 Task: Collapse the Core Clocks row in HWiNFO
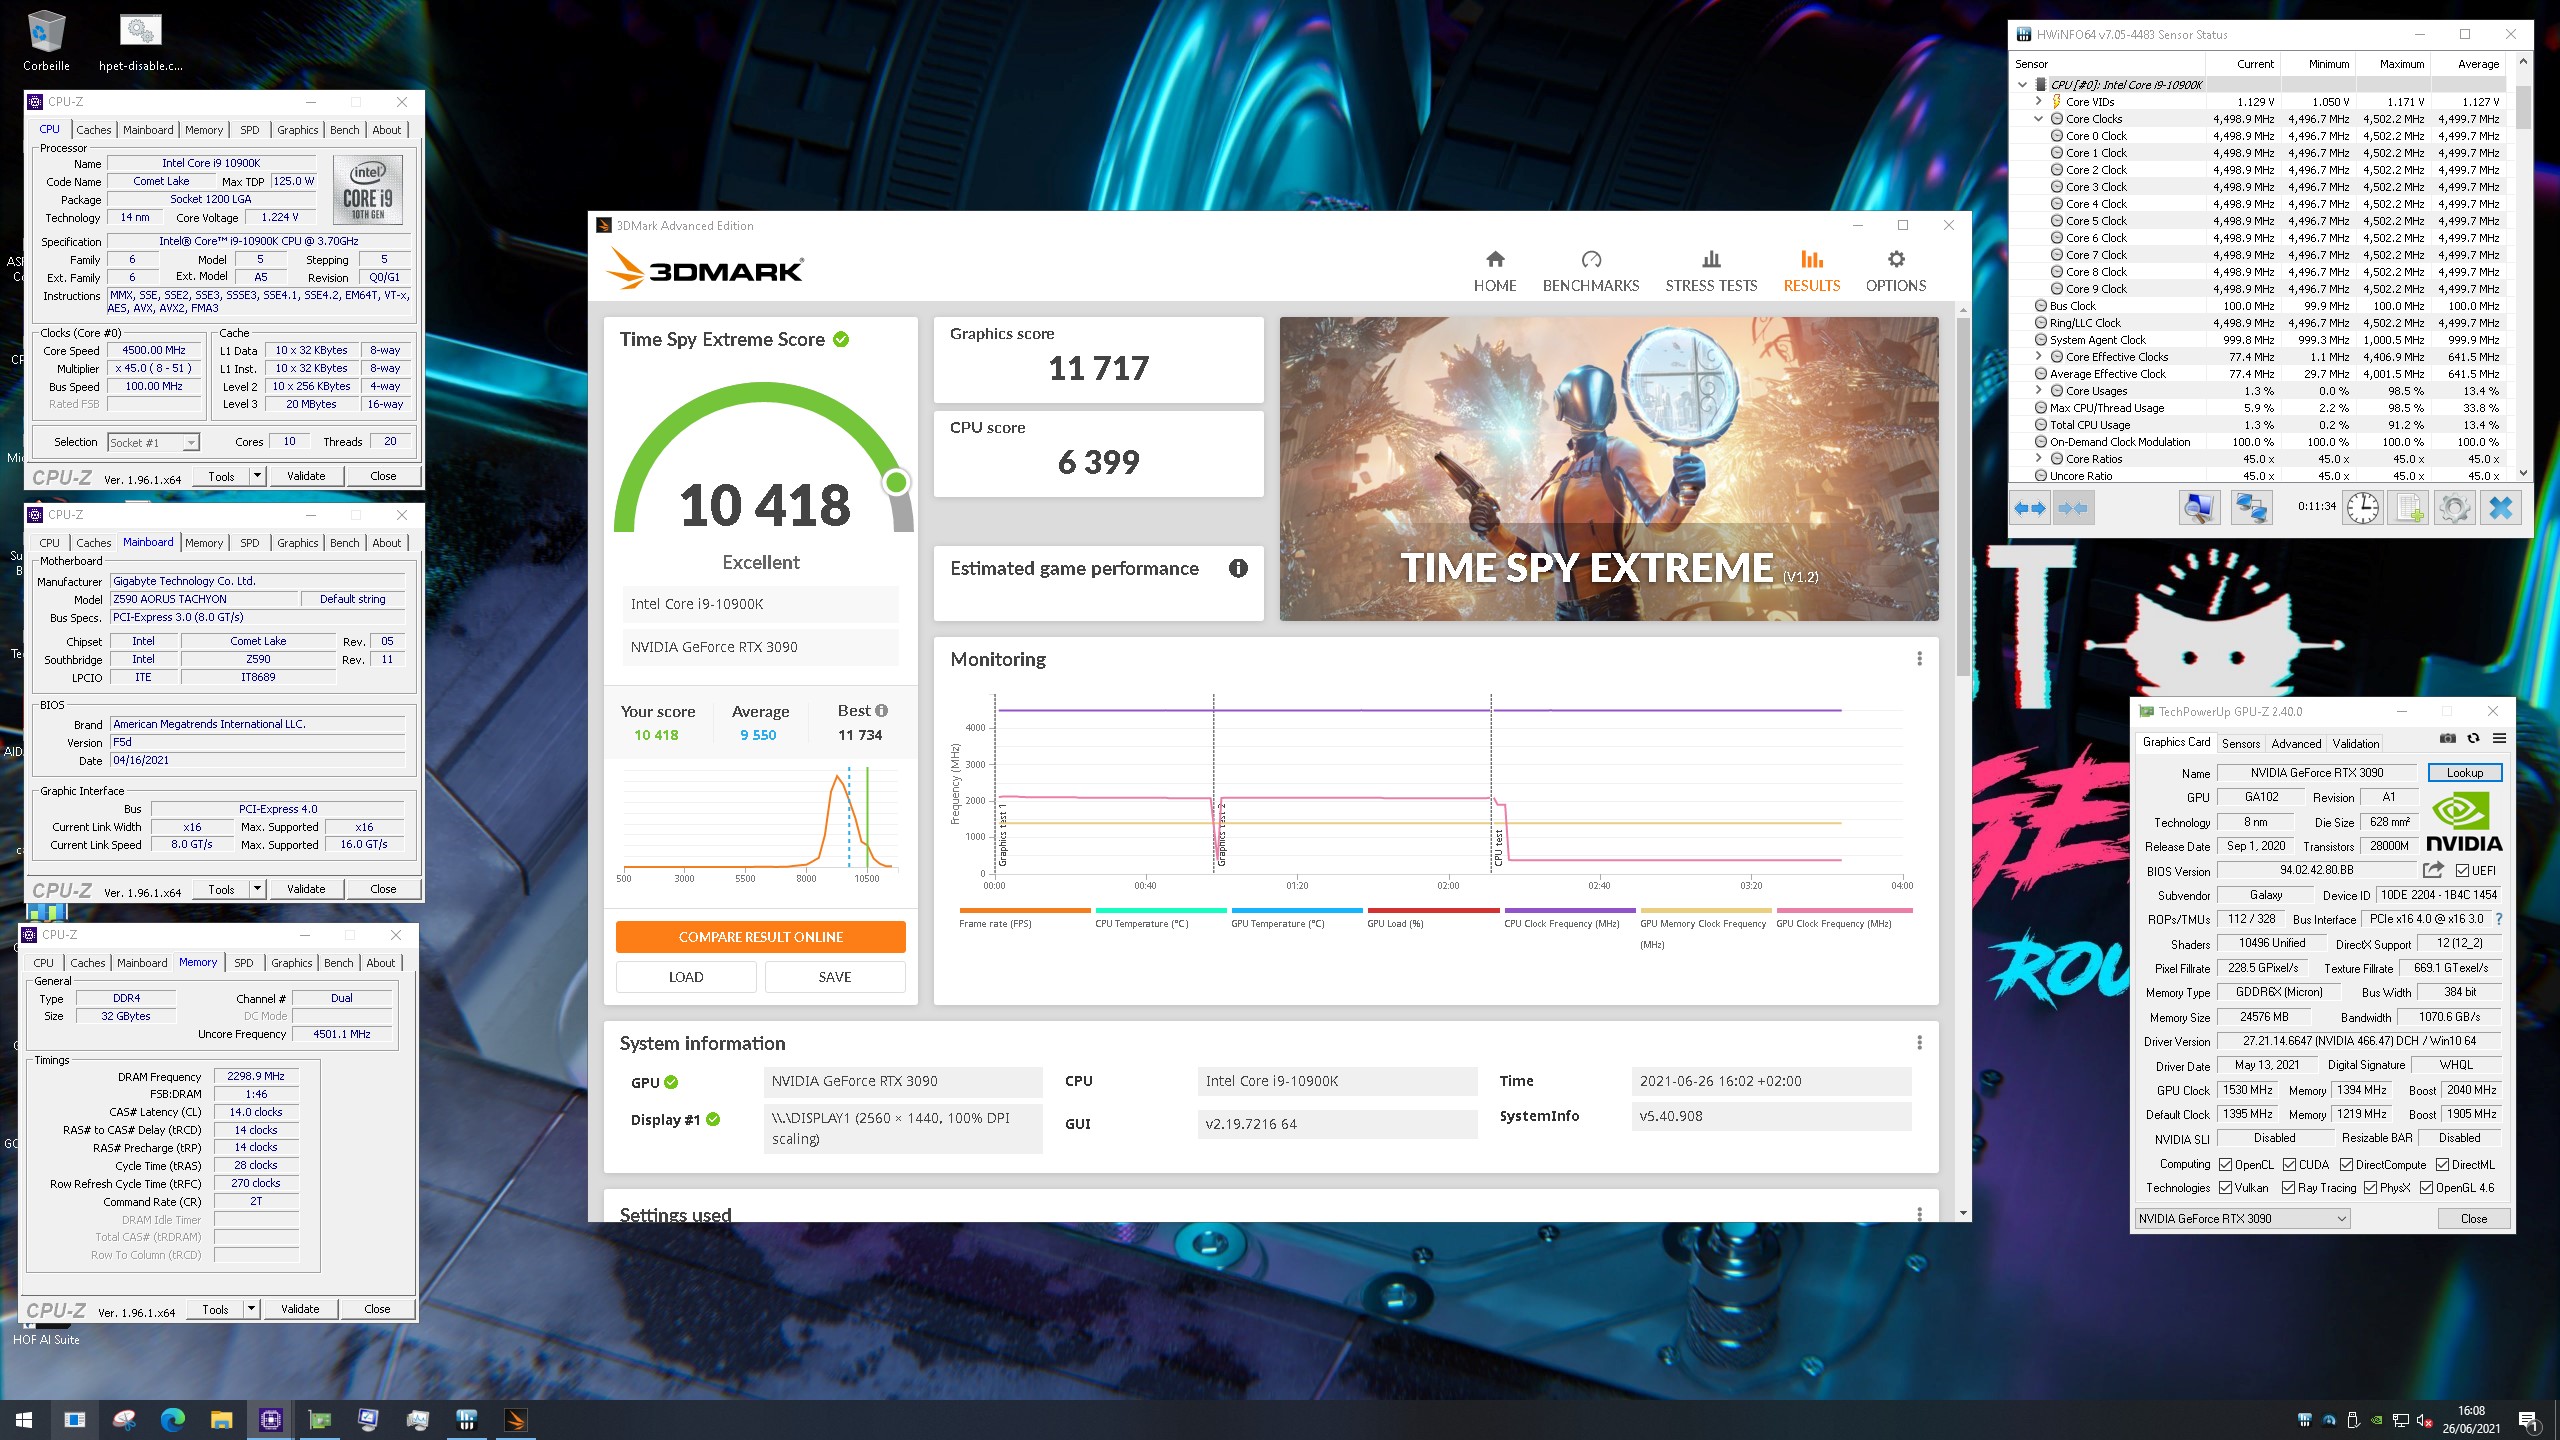pos(2039,119)
